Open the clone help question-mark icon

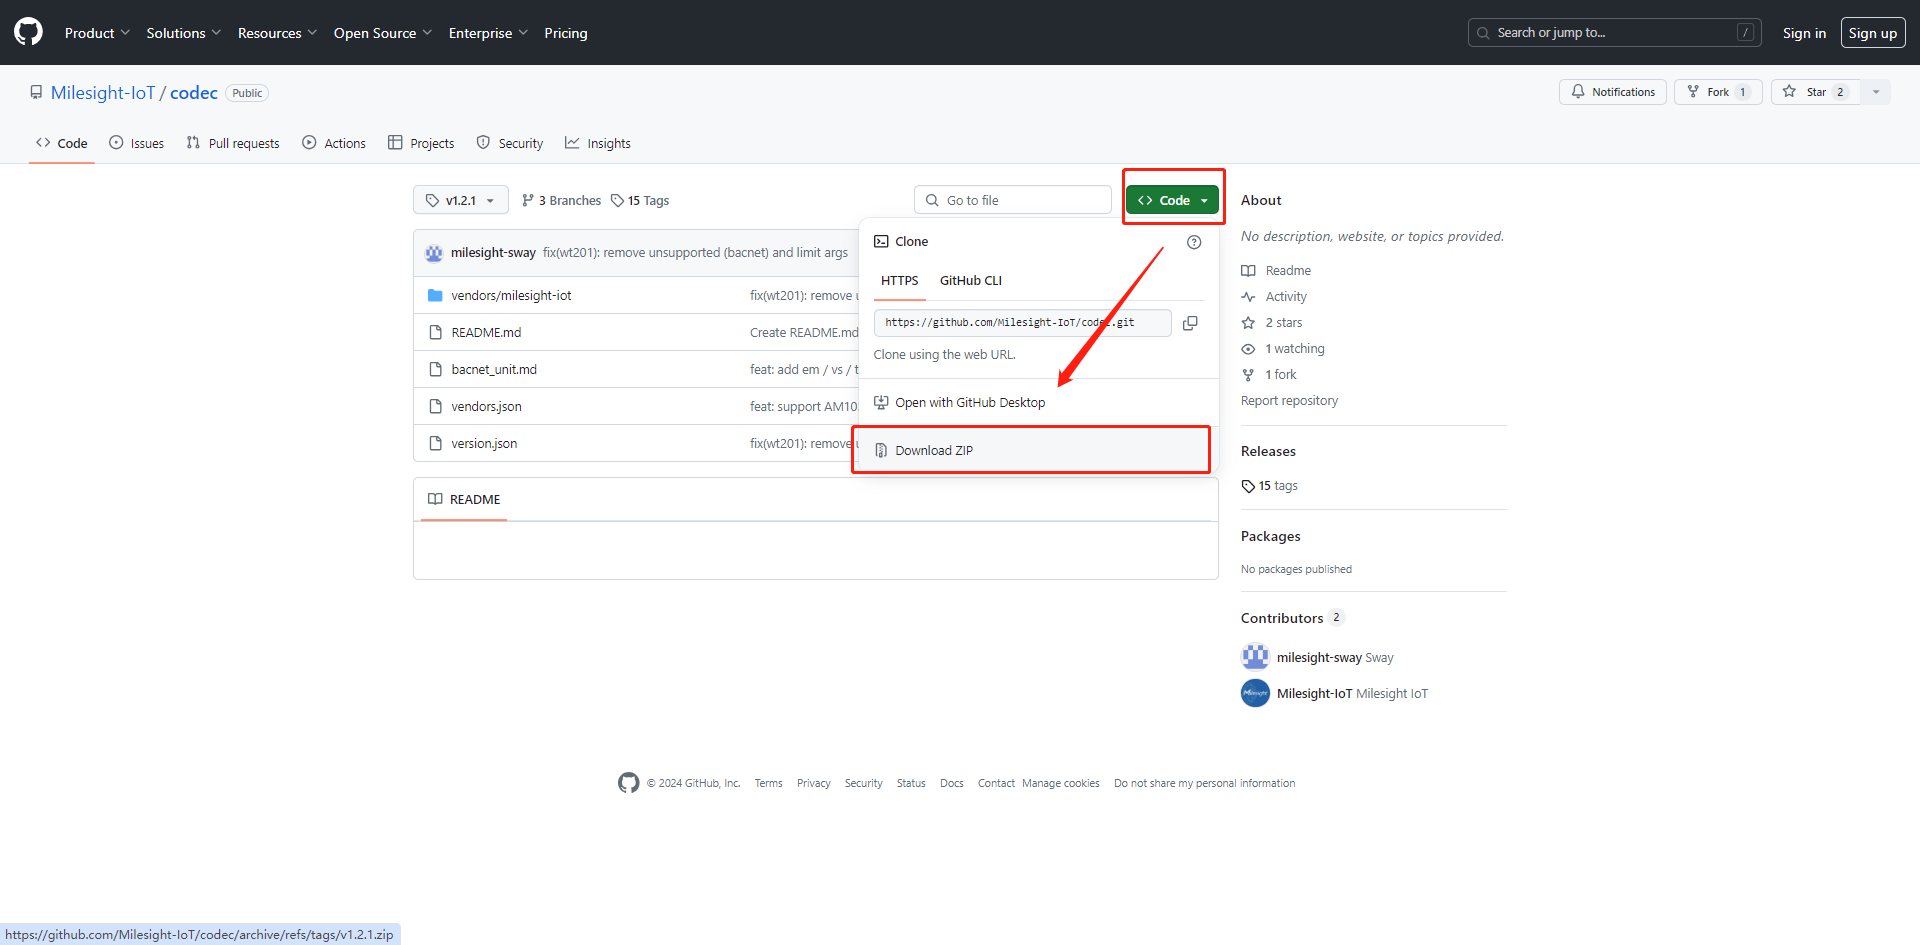pyautogui.click(x=1194, y=242)
